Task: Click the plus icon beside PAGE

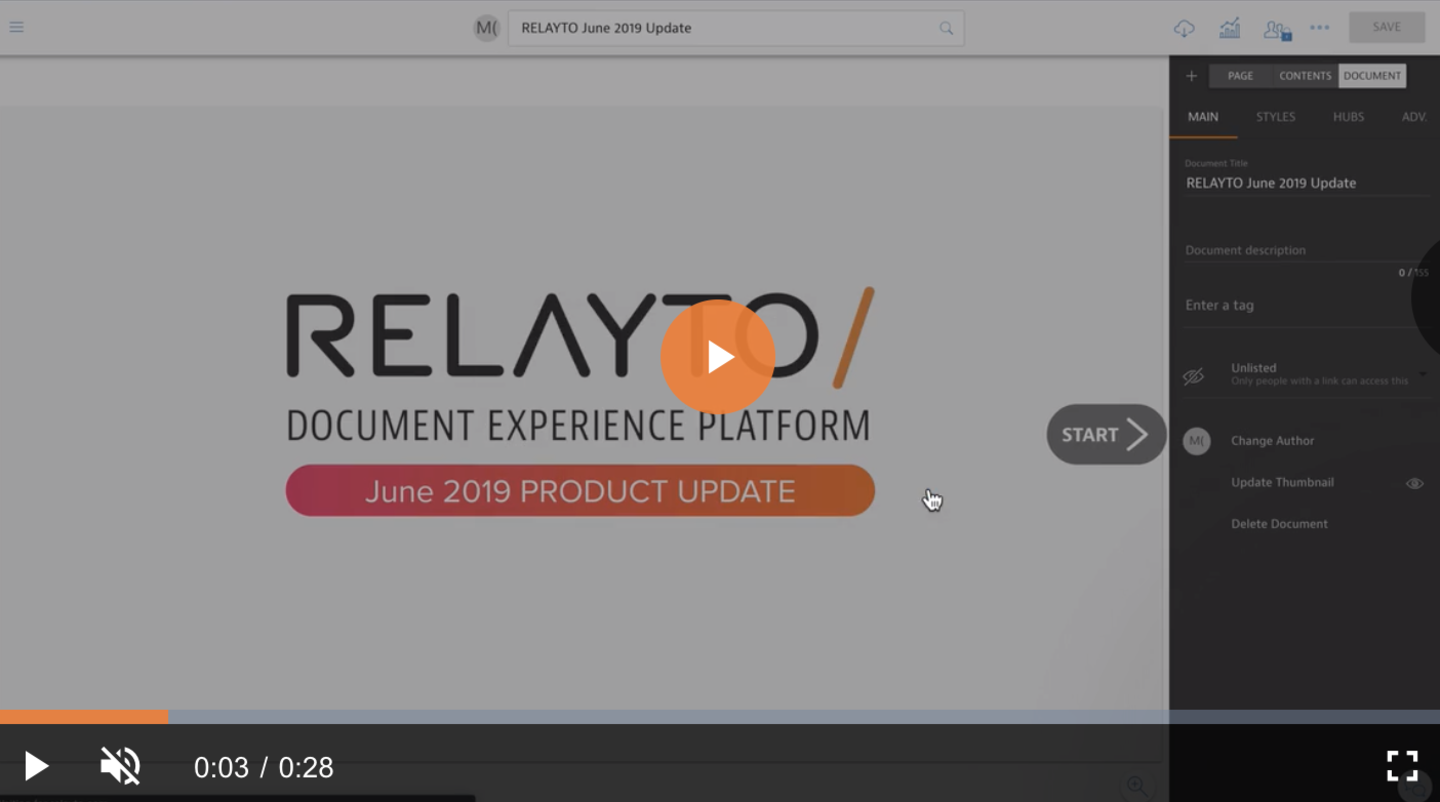Action: 1191,76
